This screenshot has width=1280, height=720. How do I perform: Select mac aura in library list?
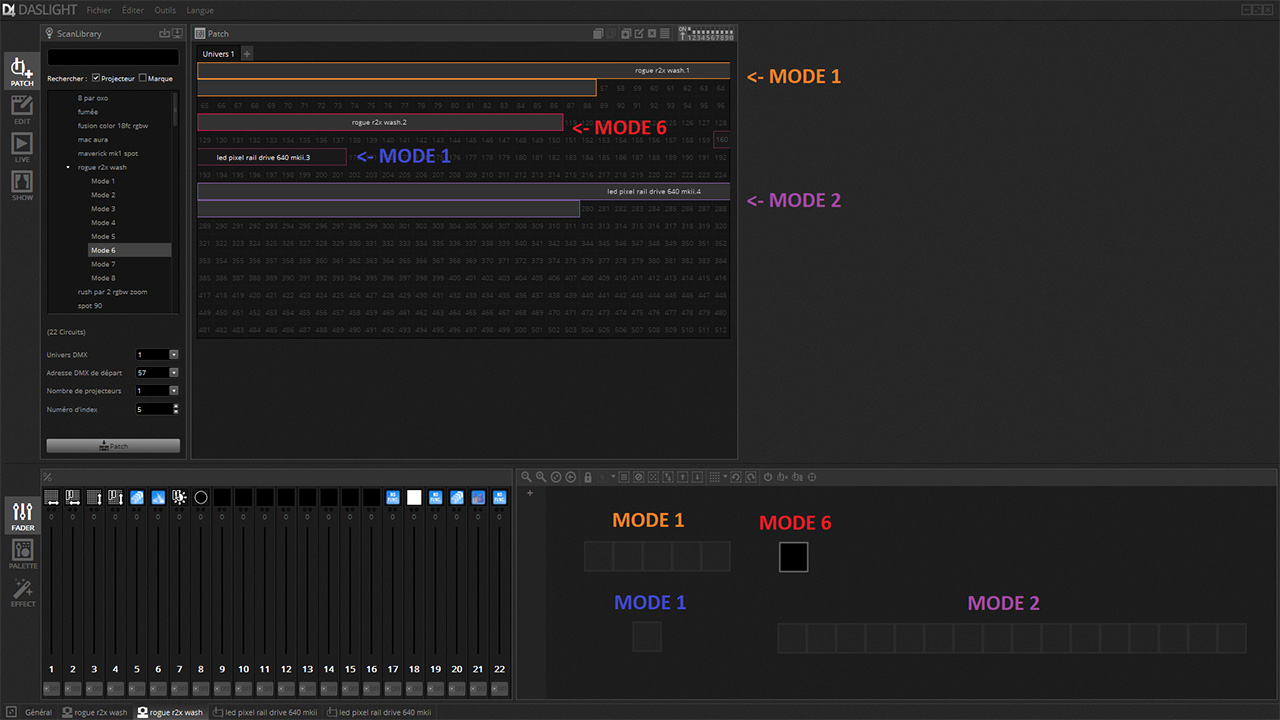pyautogui.click(x=93, y=139)
